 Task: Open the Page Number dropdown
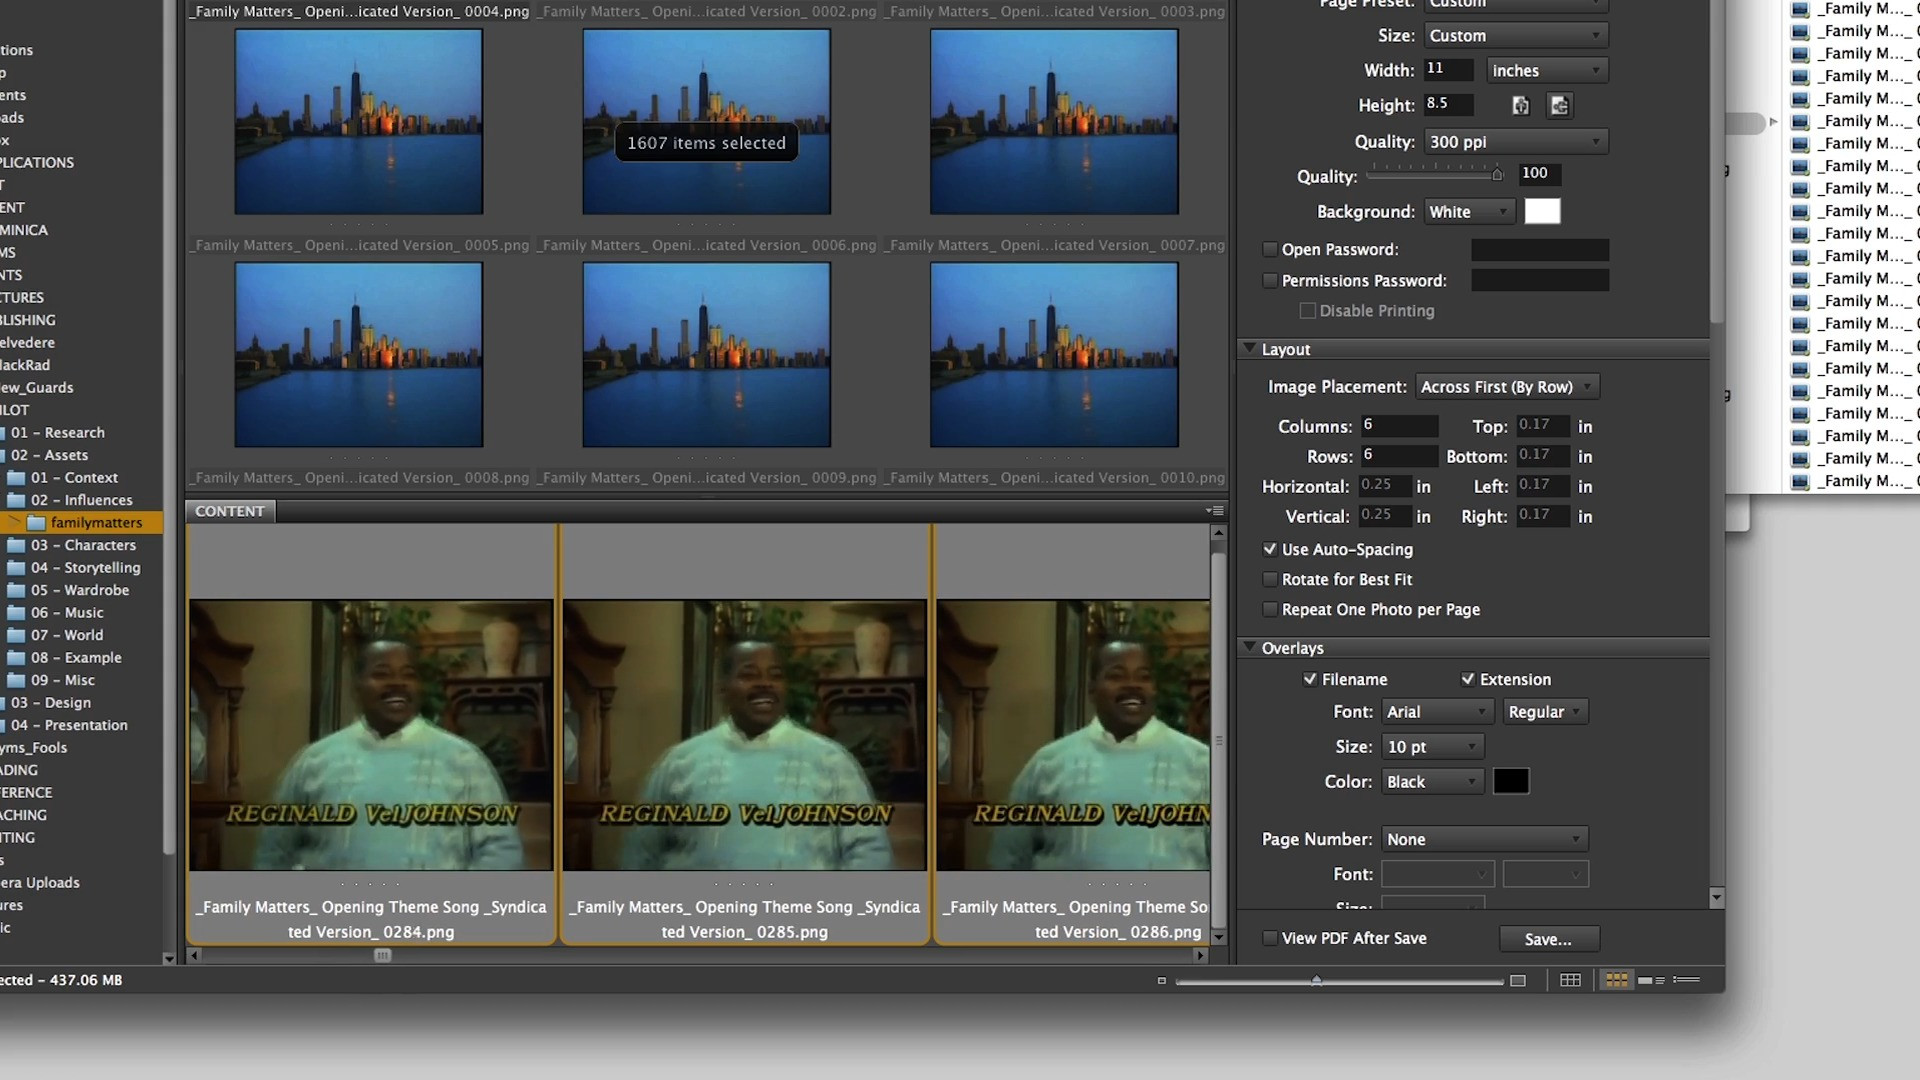pyautogui.click(x=1484, y=840)
